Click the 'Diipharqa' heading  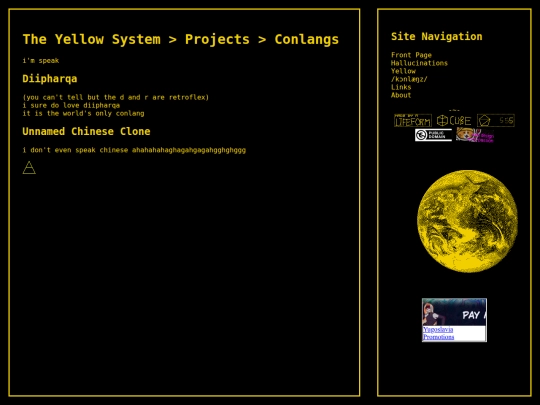tap(50, 79)
